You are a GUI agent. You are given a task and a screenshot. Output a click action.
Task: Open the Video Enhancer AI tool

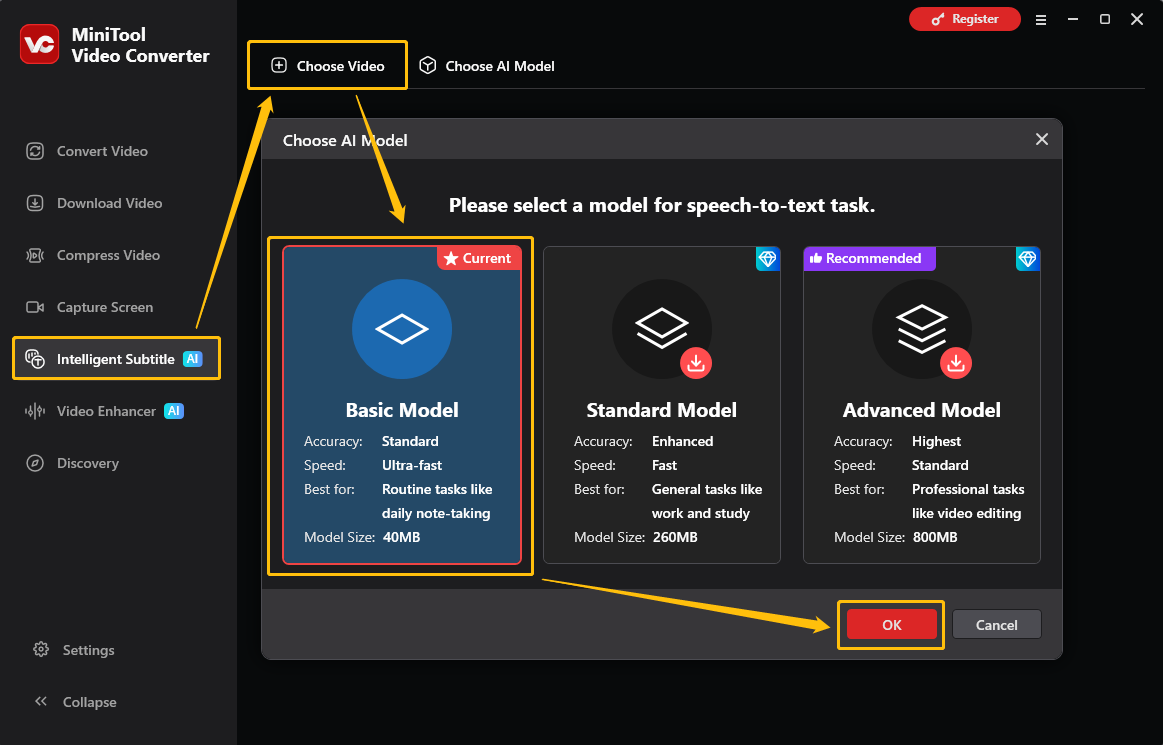(104, 411)
